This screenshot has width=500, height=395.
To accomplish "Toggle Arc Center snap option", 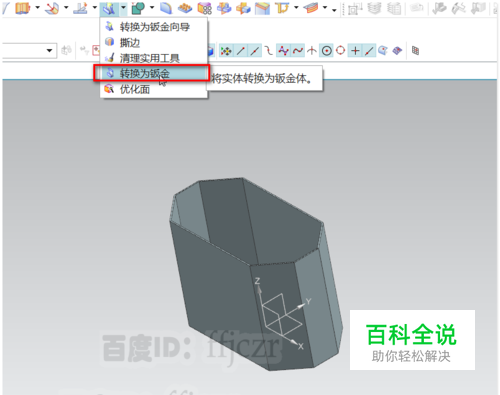I will click(x=326, y=51).
